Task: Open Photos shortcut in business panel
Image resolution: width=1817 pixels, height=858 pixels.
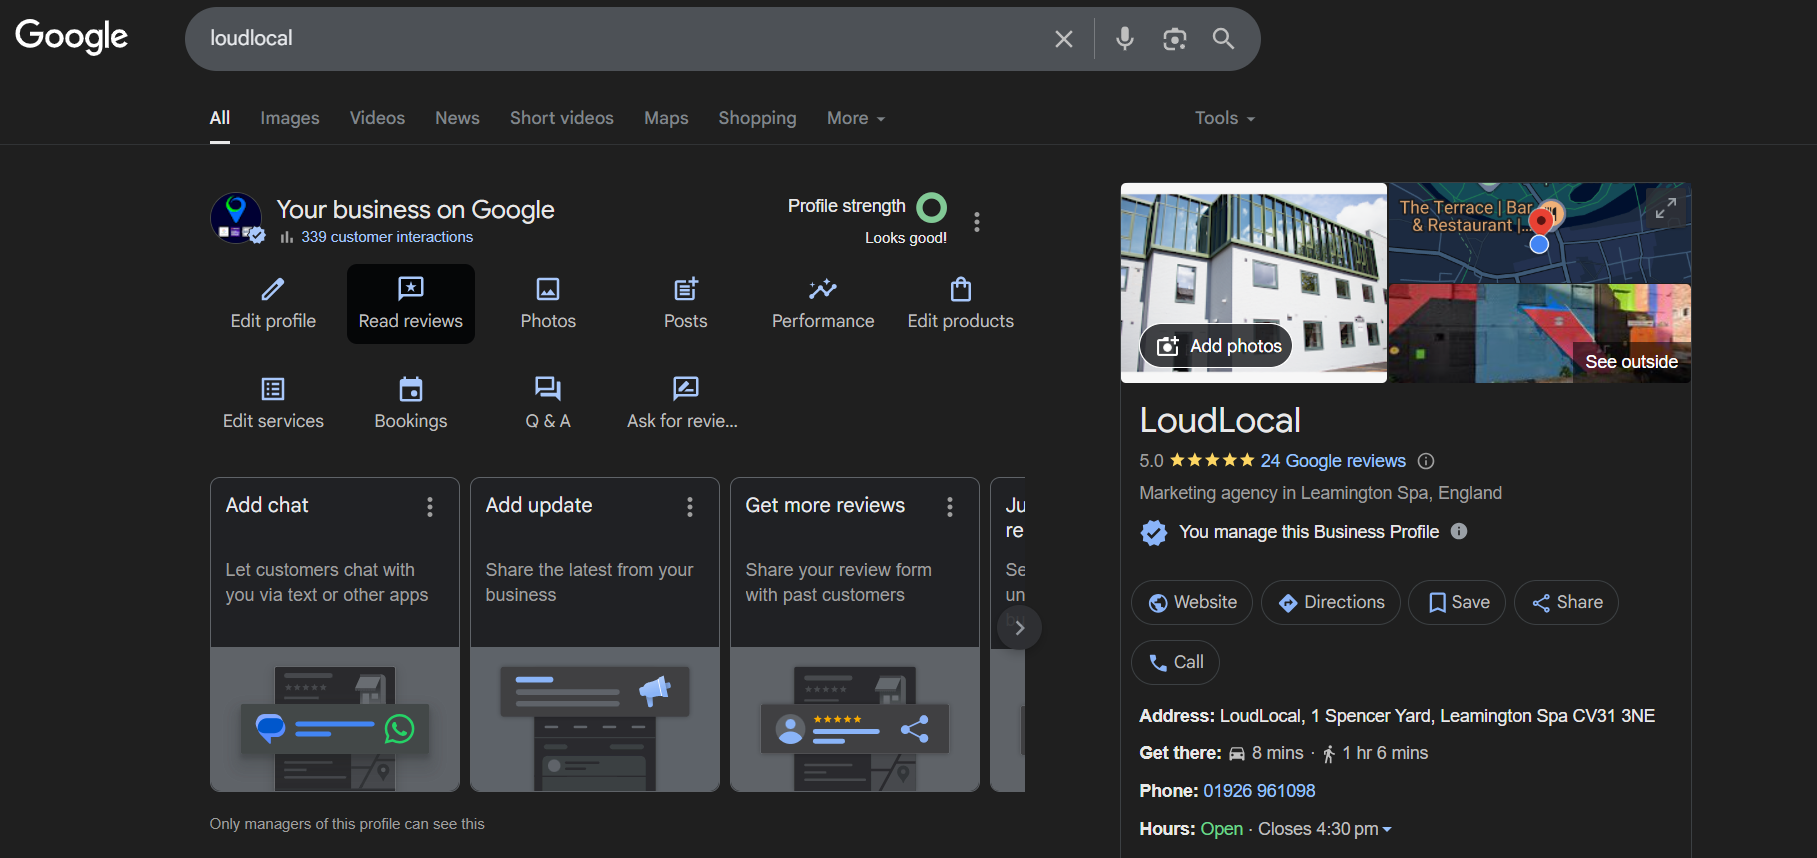Action: point(548,304)
